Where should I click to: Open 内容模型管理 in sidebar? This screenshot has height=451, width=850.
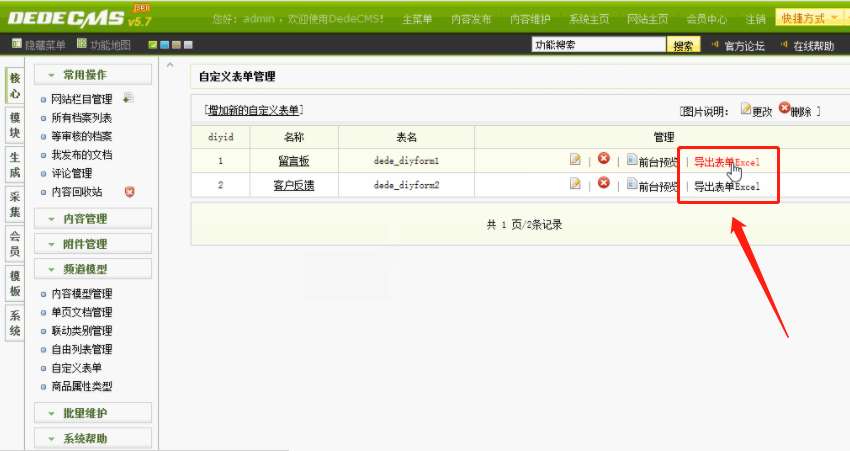click(81, 294)
